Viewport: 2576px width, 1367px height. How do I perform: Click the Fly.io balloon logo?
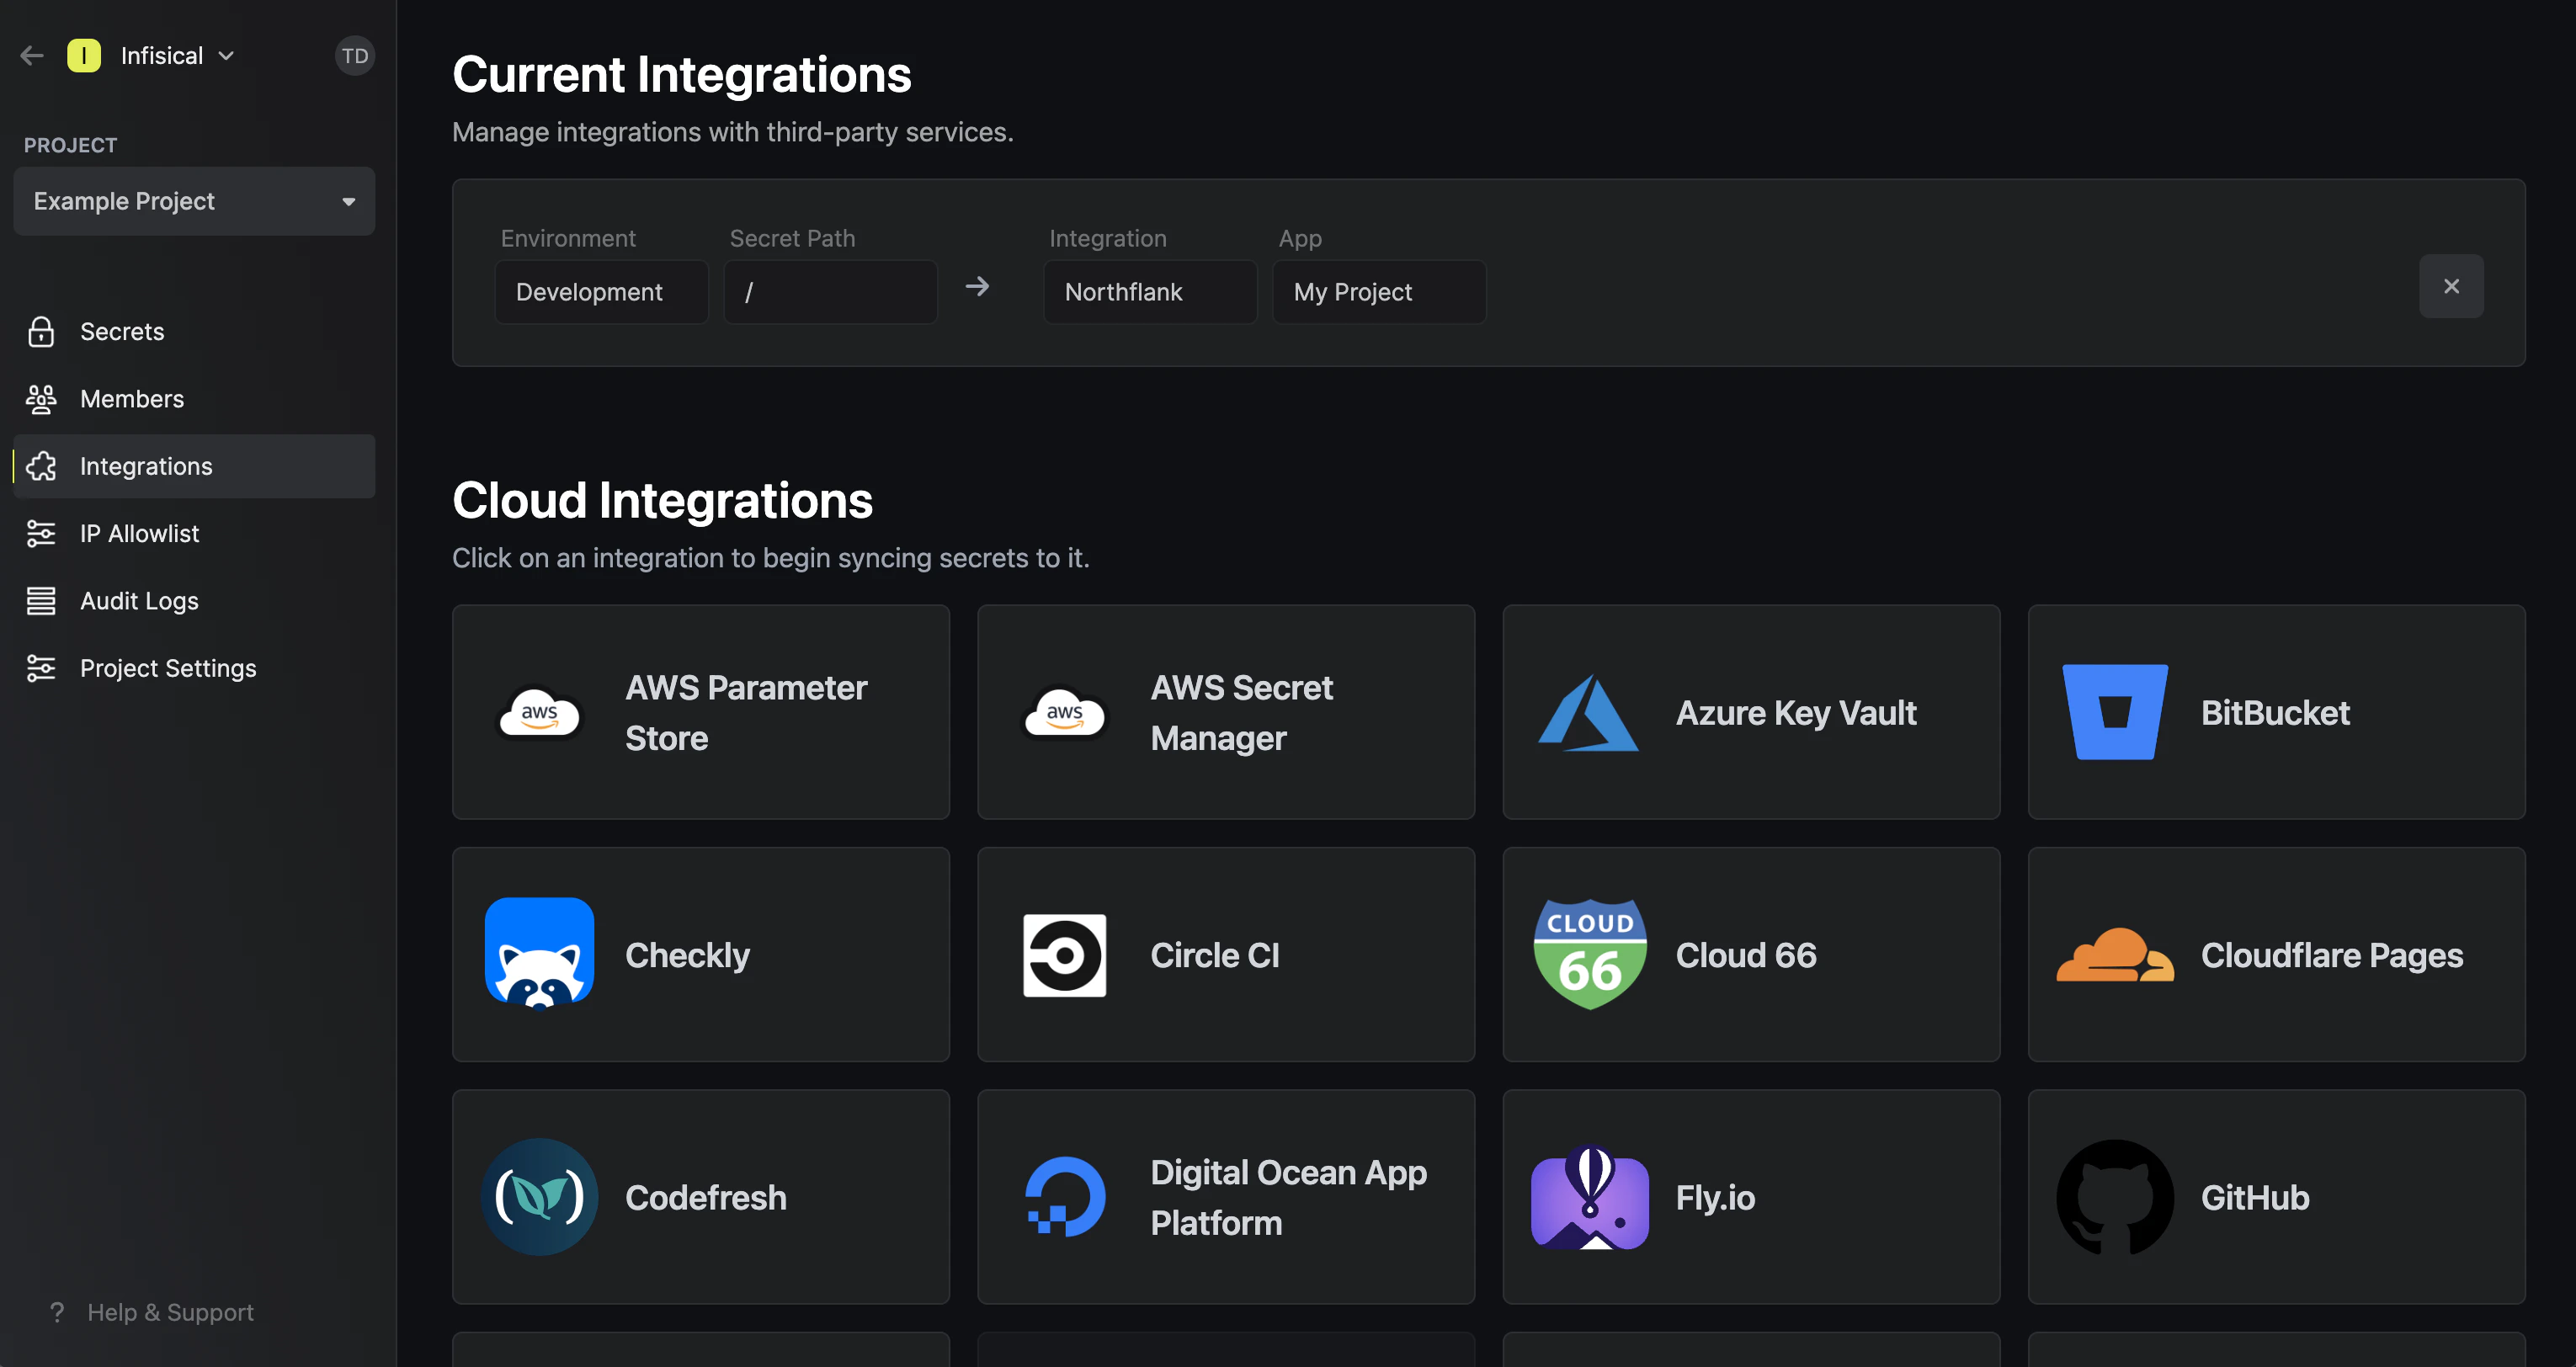click(1590, 1197)
